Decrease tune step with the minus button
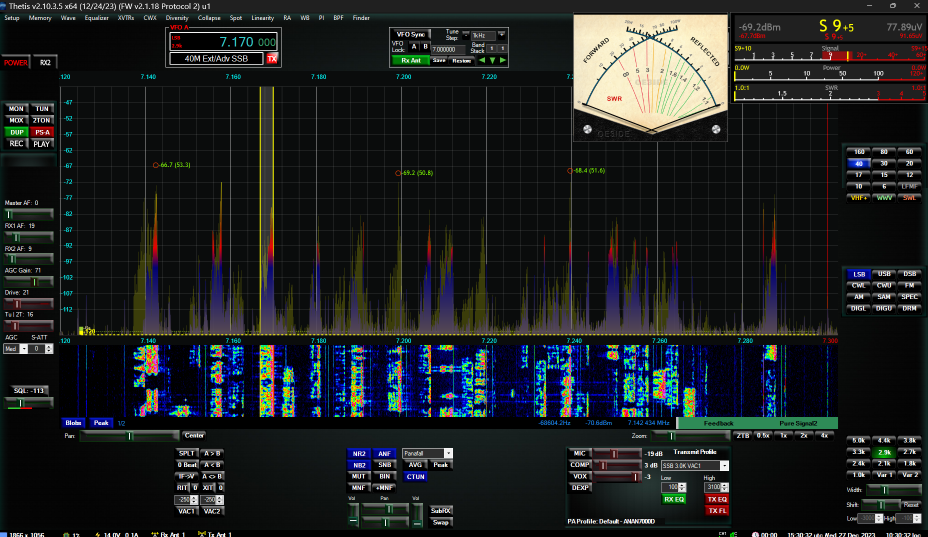 click(465, 35)
